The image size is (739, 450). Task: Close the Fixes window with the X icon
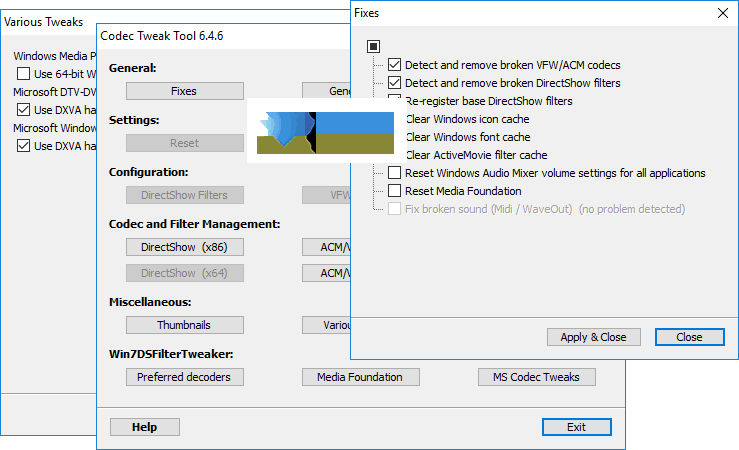723,13
